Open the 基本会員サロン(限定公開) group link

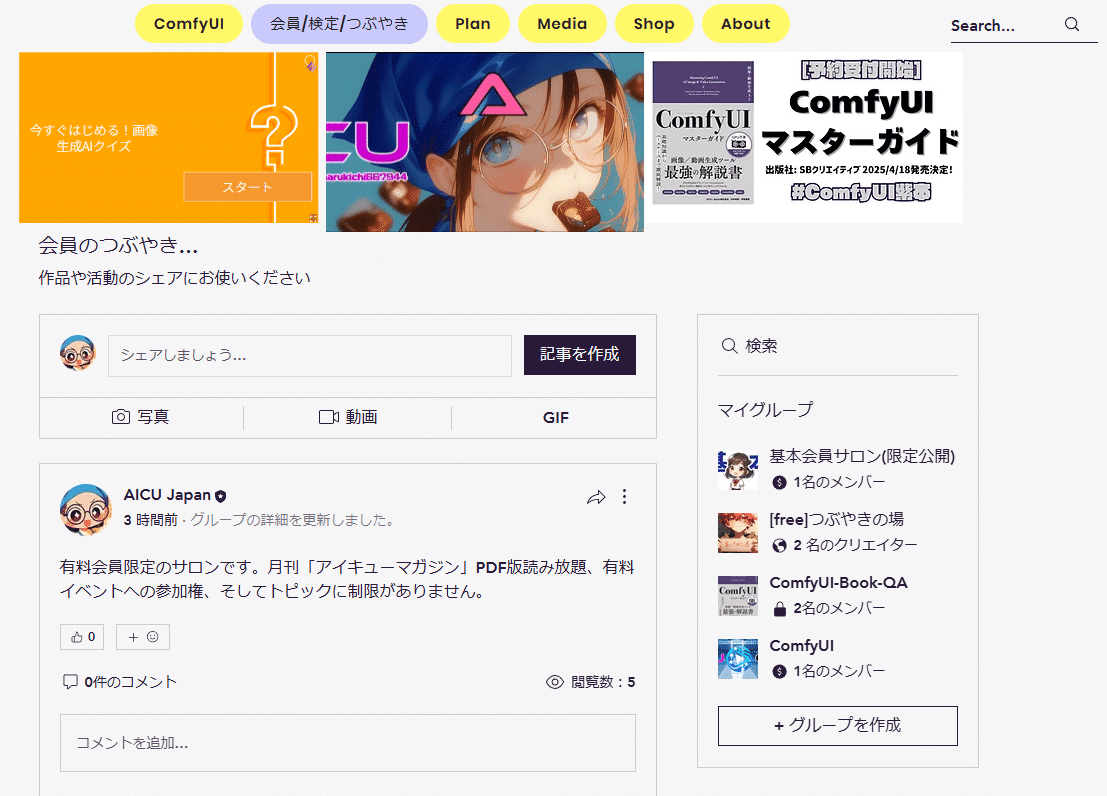[862, 456]
